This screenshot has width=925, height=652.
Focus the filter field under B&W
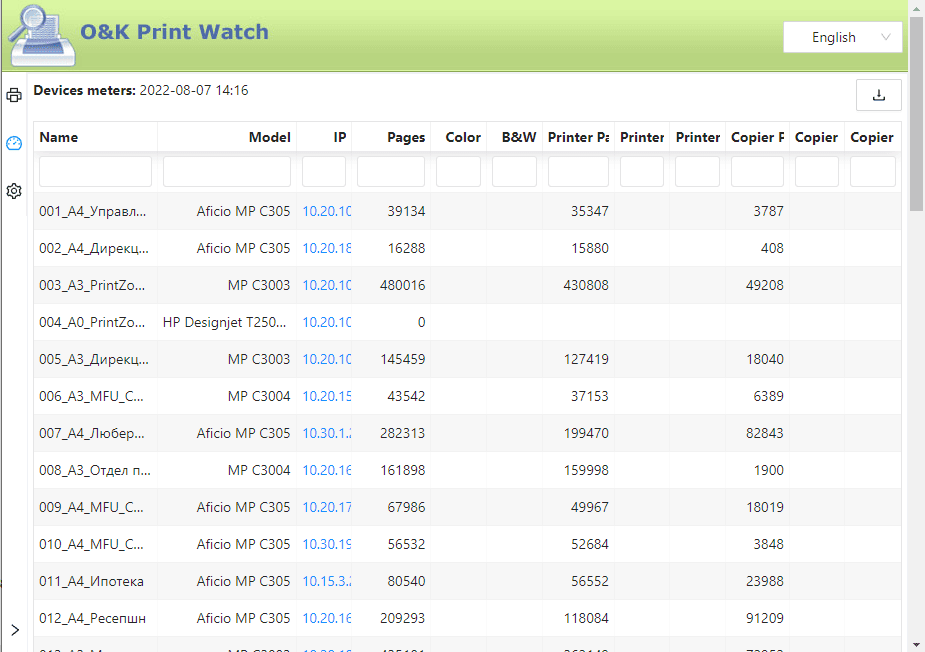(514, 172)
